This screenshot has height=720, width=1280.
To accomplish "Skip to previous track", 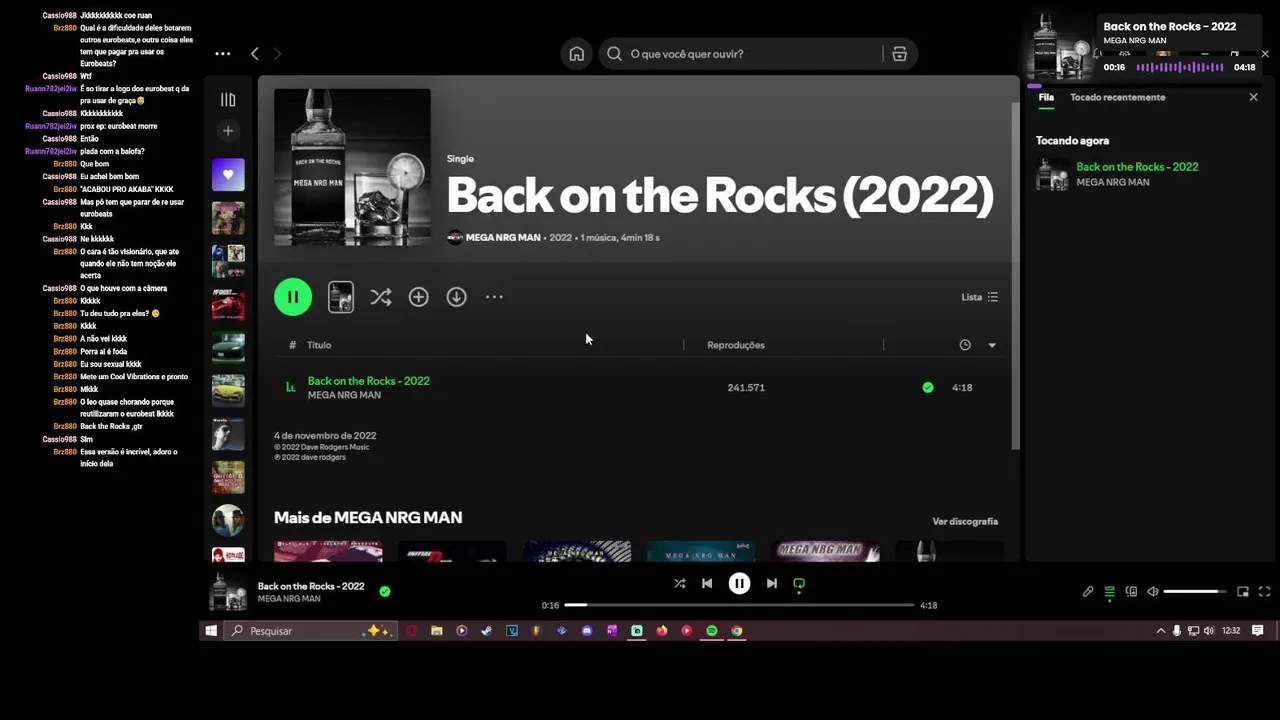I will 707,584.
